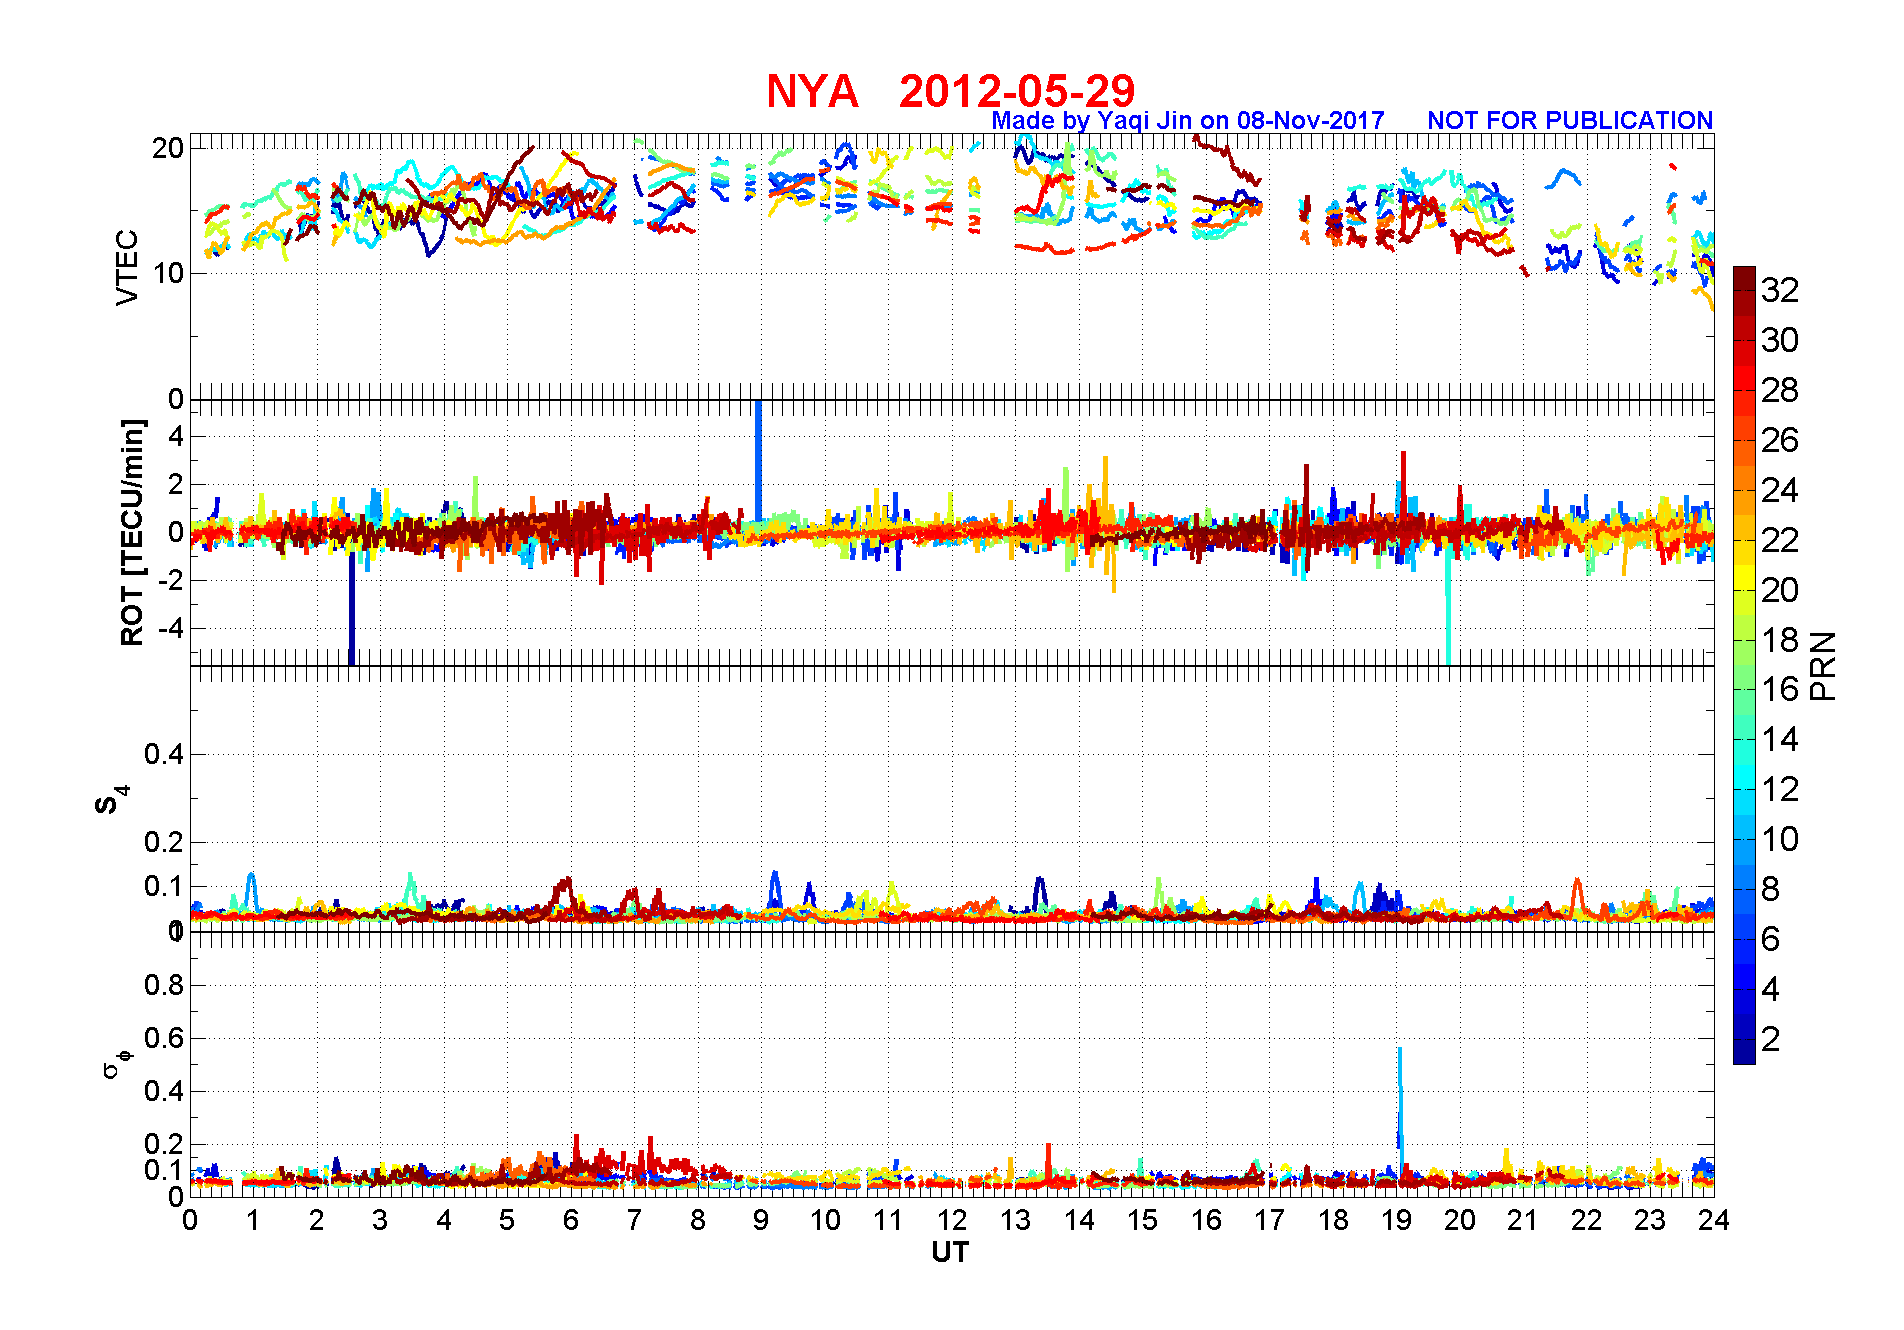Click the '0.2' tick on the S4 axis

tap(164, 842)
